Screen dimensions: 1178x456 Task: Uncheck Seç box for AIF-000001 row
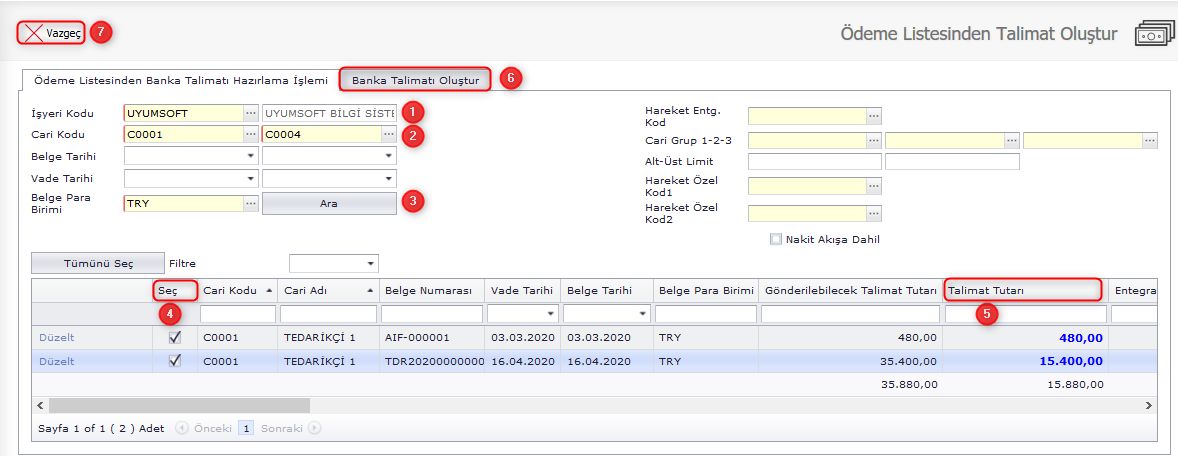pos(175,337)
